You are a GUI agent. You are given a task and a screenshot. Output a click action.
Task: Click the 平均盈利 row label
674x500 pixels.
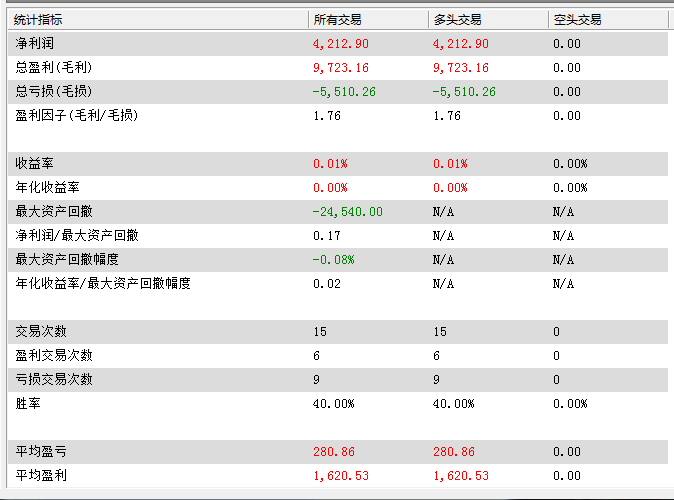[40, 476]
